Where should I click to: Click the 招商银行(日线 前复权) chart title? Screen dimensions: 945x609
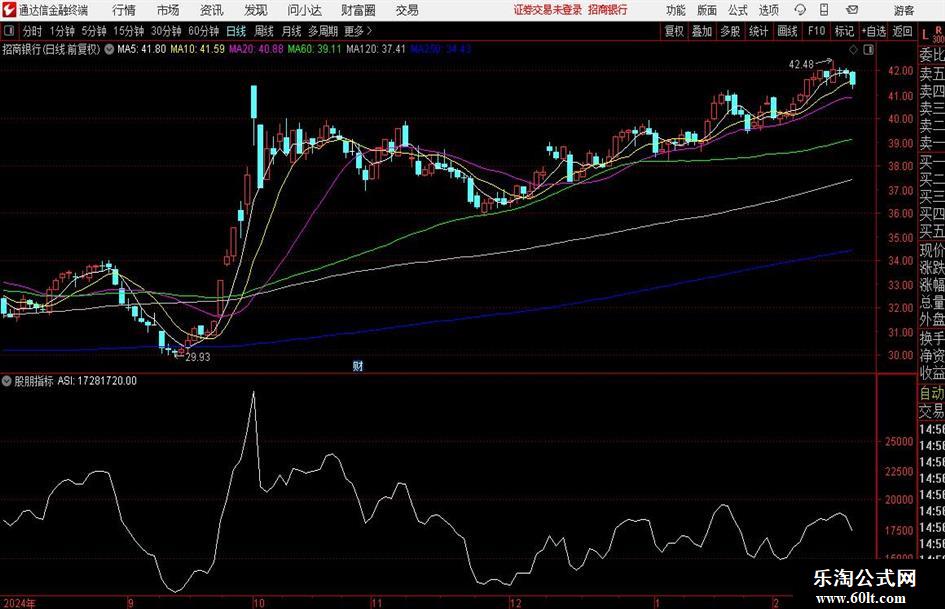pyautogui.click(x=51, y=49)
